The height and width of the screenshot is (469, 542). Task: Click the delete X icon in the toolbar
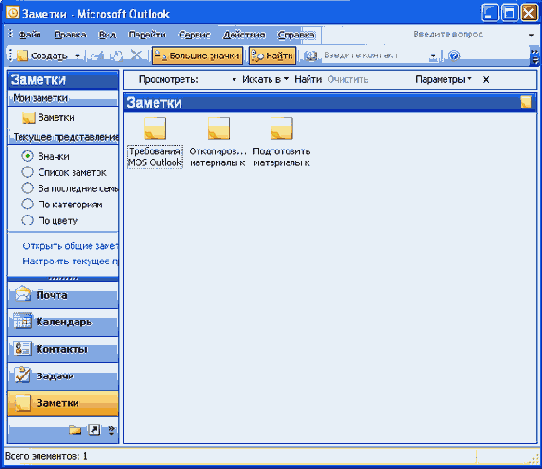point(137,55)
